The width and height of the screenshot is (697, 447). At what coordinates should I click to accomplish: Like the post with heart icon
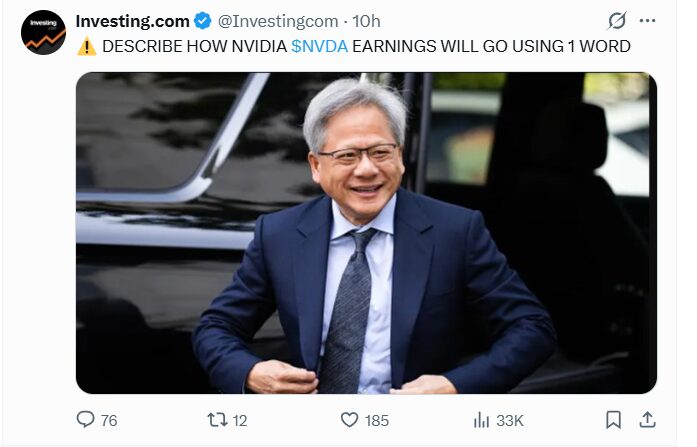tap(349, 420)
